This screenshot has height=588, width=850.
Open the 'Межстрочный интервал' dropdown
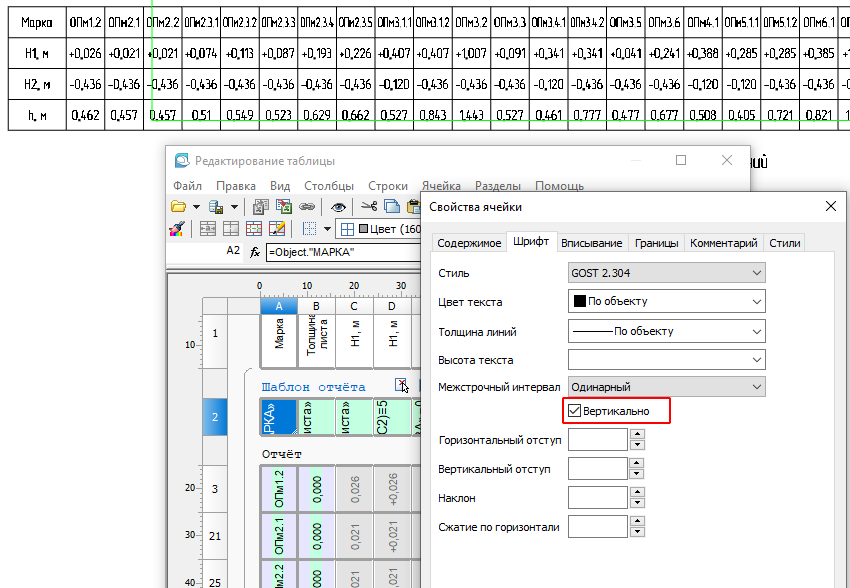point(667,387)
